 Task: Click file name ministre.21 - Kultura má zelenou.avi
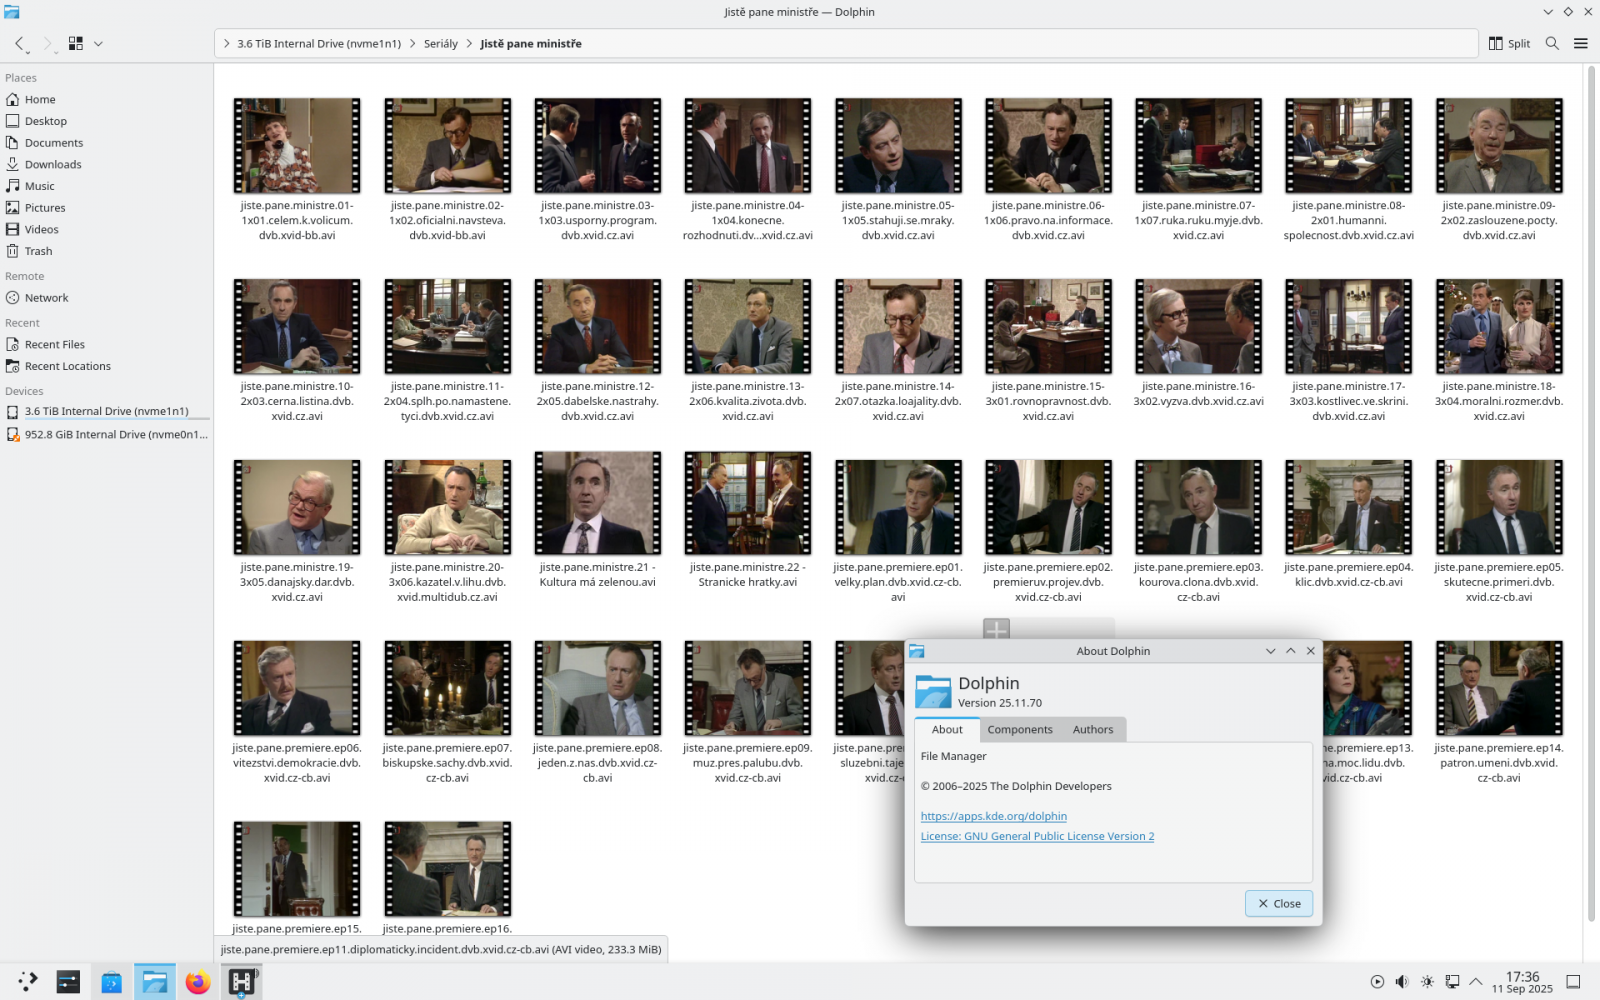(598, 575)
